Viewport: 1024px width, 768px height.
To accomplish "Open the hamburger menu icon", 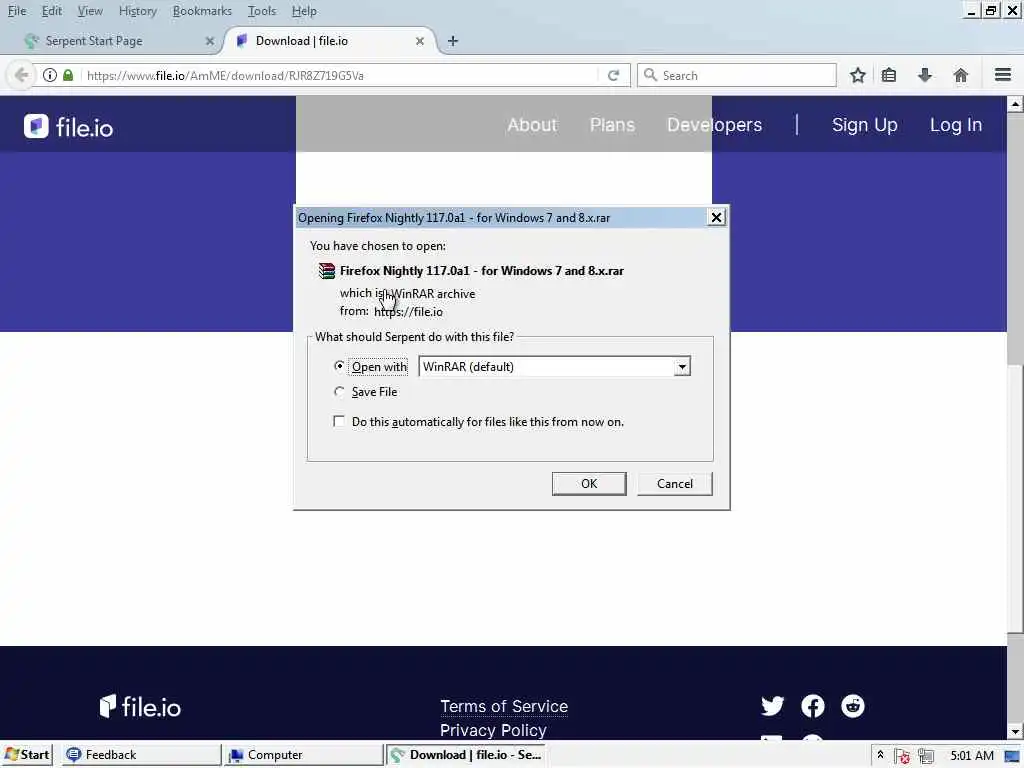I will tap(1003, 75).
